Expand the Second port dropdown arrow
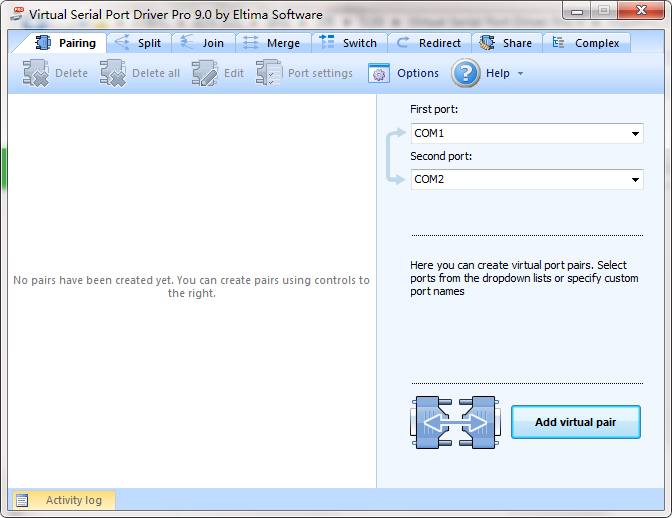This screenshot has height=518, width=672. click(635, 180)
